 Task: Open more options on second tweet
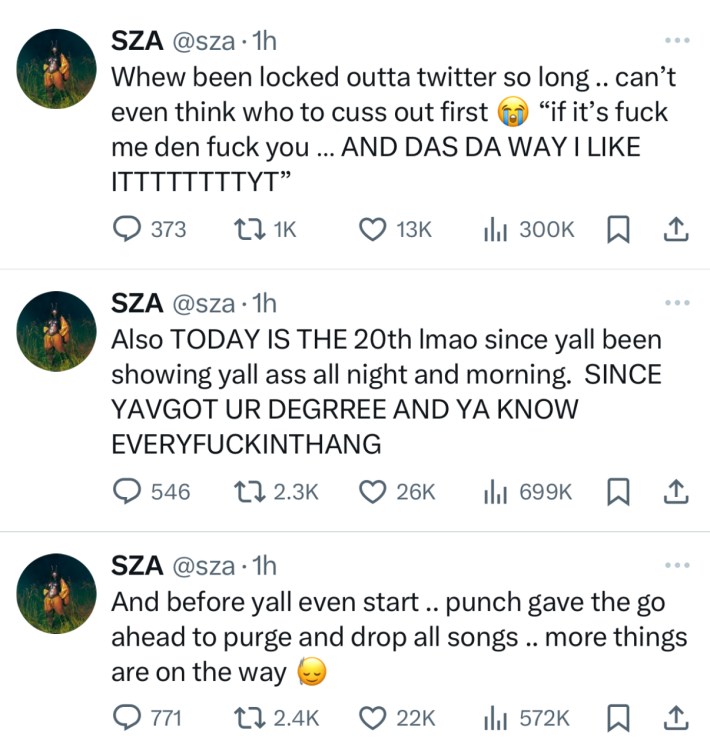677,303
